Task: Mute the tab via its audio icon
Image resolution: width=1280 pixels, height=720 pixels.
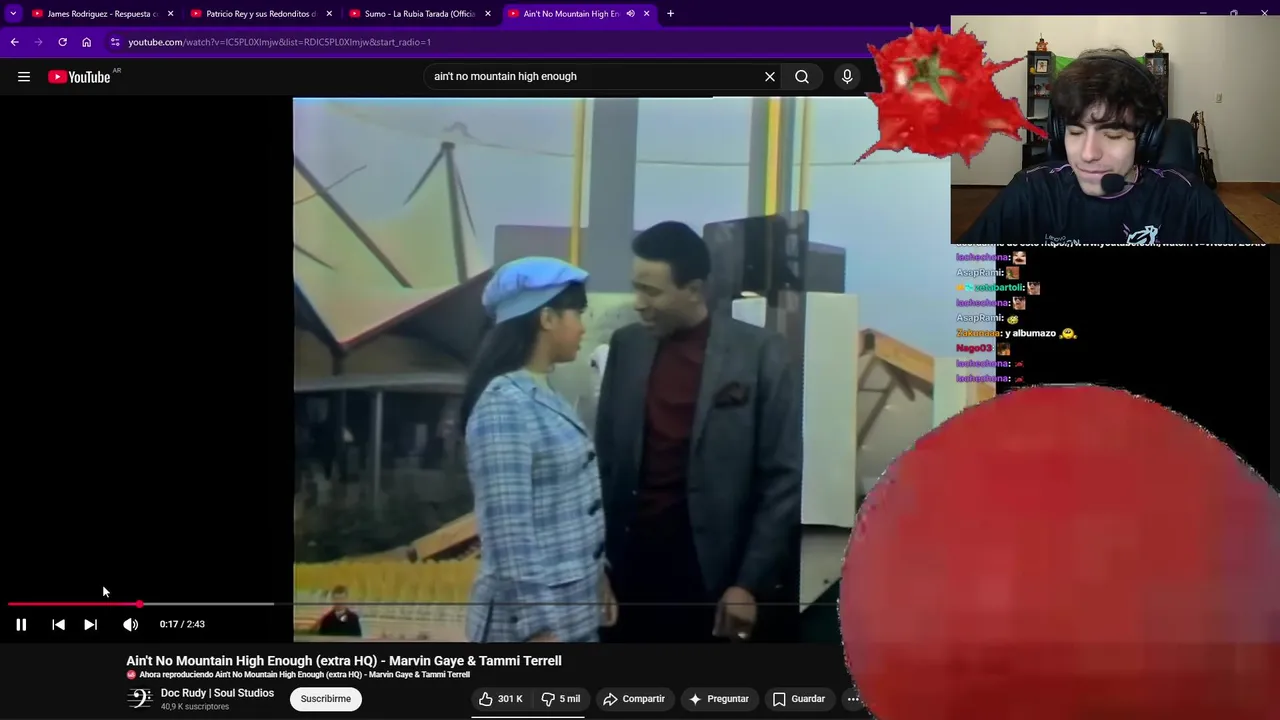Action: tap(630, 14)
